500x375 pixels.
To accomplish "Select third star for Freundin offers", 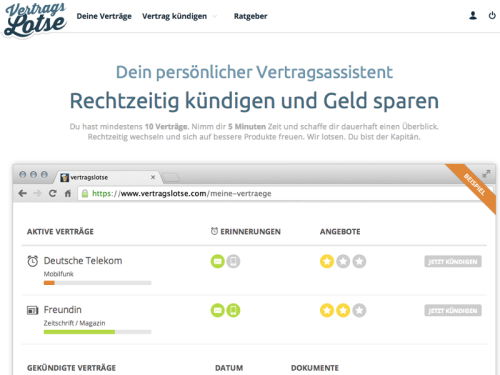I will click(359, 311).
